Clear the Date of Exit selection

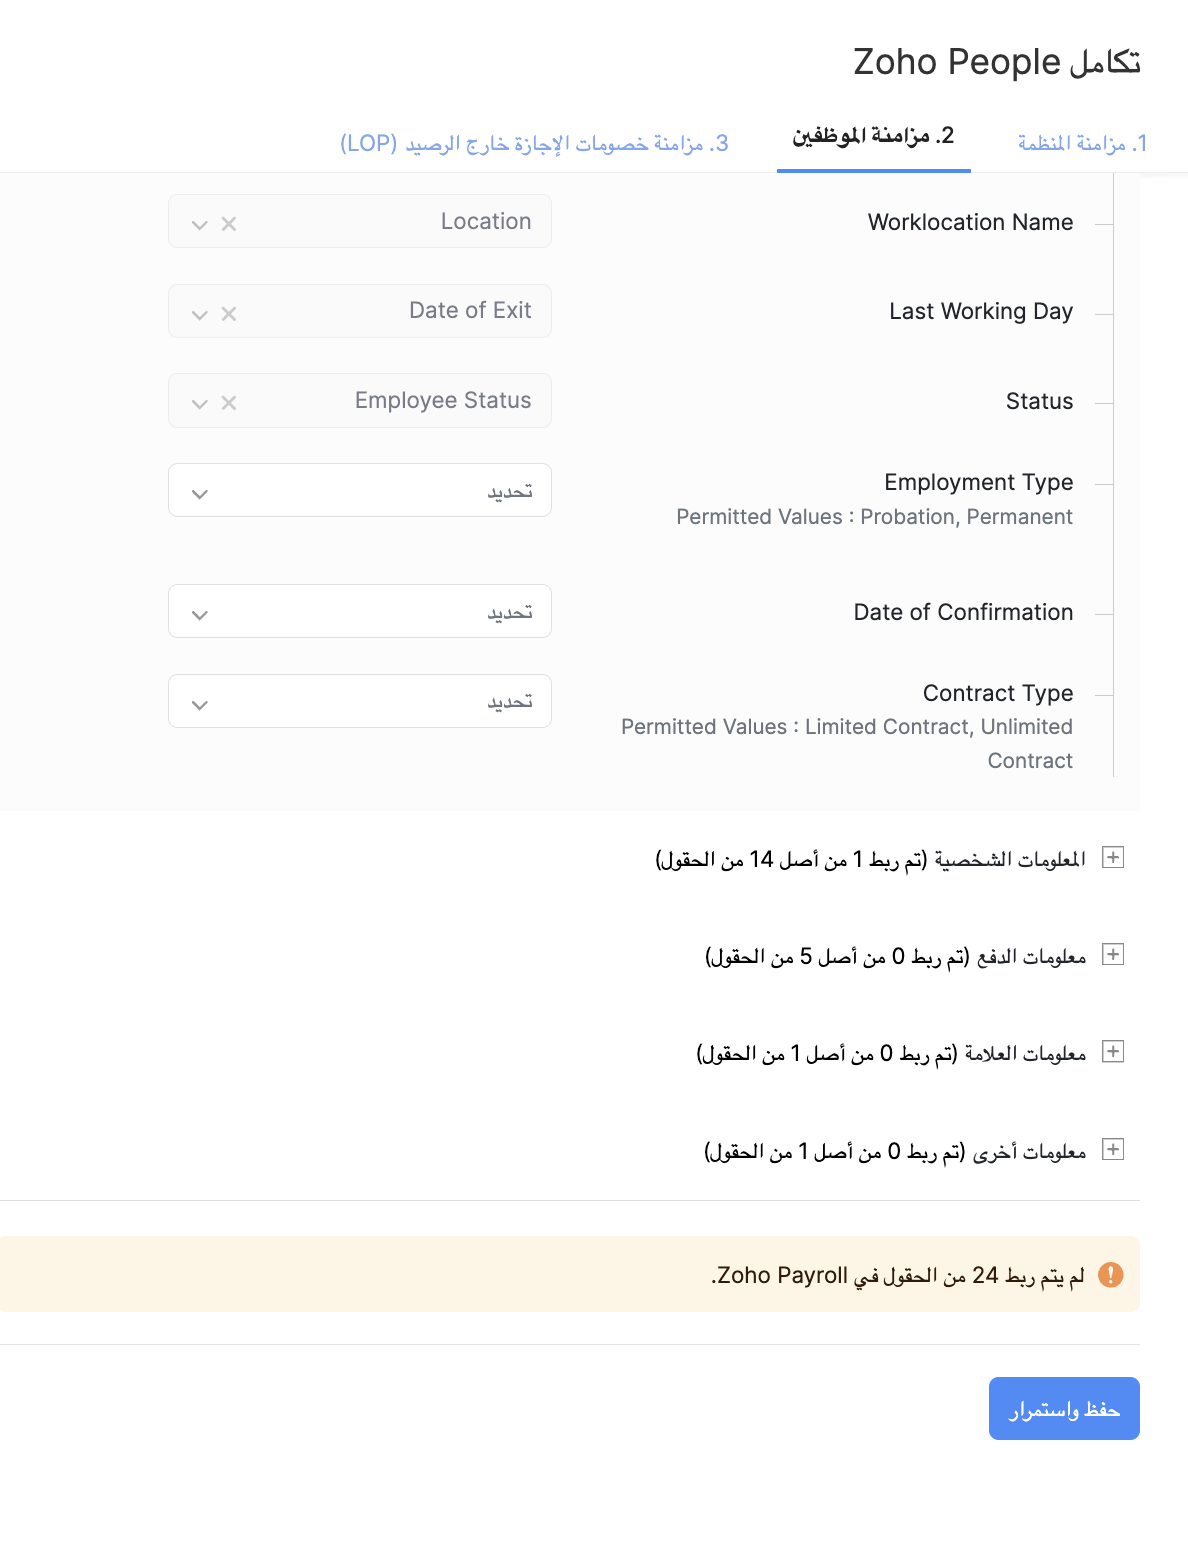tap(229, 314)
